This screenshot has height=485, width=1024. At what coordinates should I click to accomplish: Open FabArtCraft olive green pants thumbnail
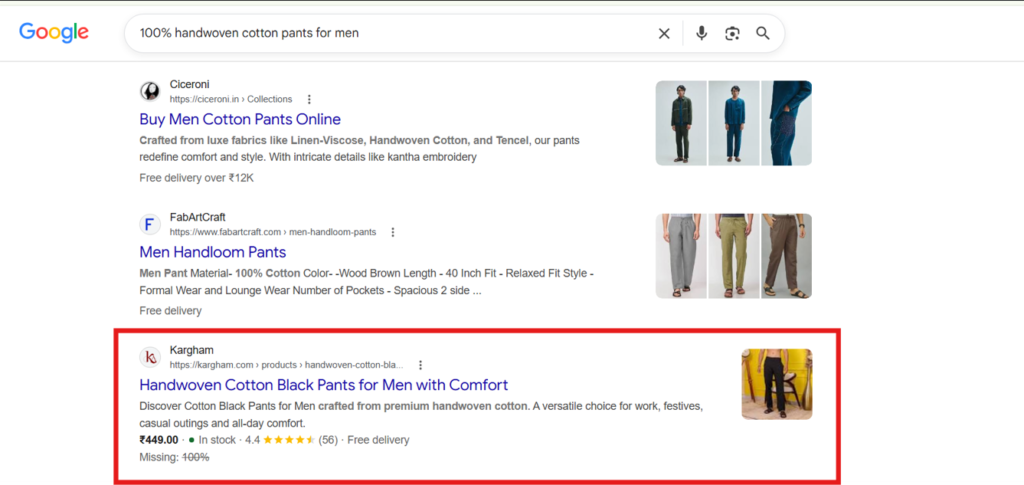(x=734, y=256)
